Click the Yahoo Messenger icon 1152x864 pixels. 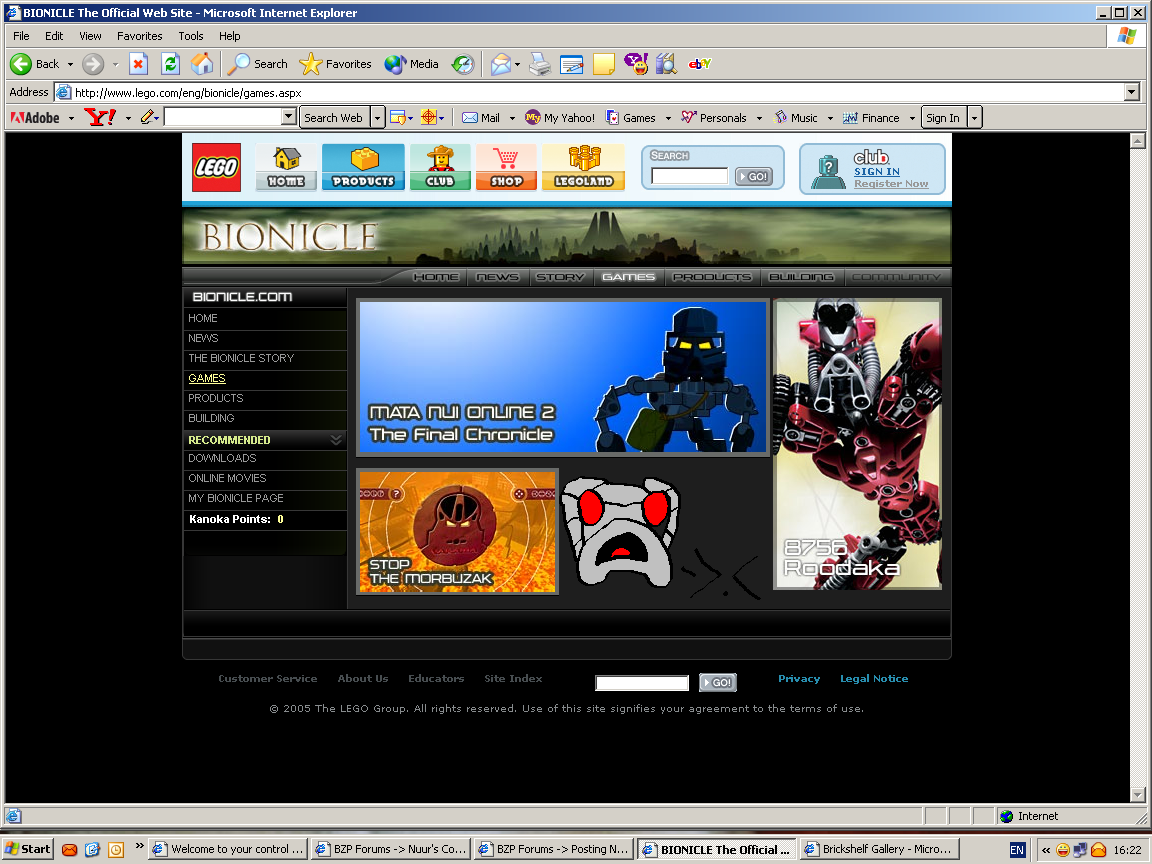pos(636,64)
